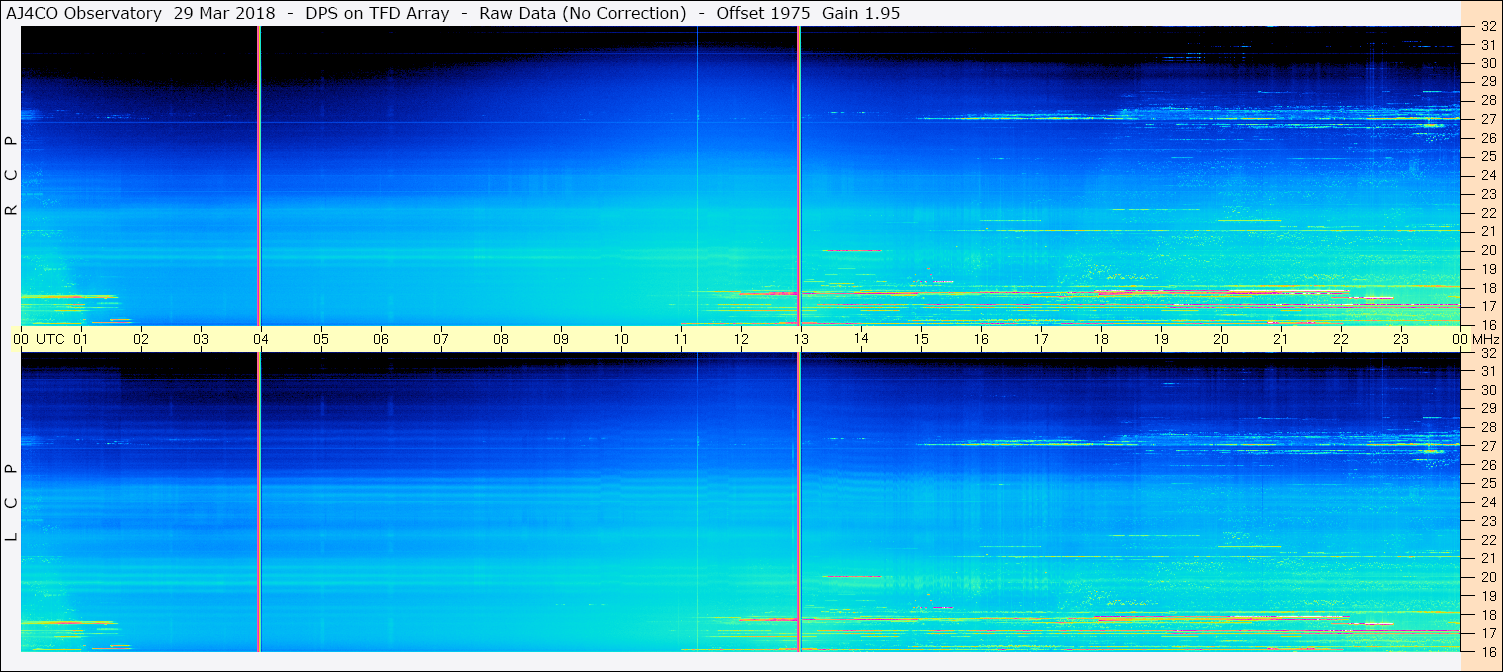Click the 23 MHz tick on the RCP frequency scale
This screenshot has height=672, width=1503.
point(1487,194)
